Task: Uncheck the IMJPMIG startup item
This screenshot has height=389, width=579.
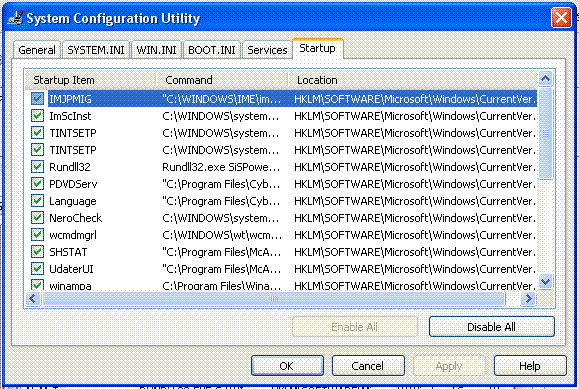Action: (37, 99)
